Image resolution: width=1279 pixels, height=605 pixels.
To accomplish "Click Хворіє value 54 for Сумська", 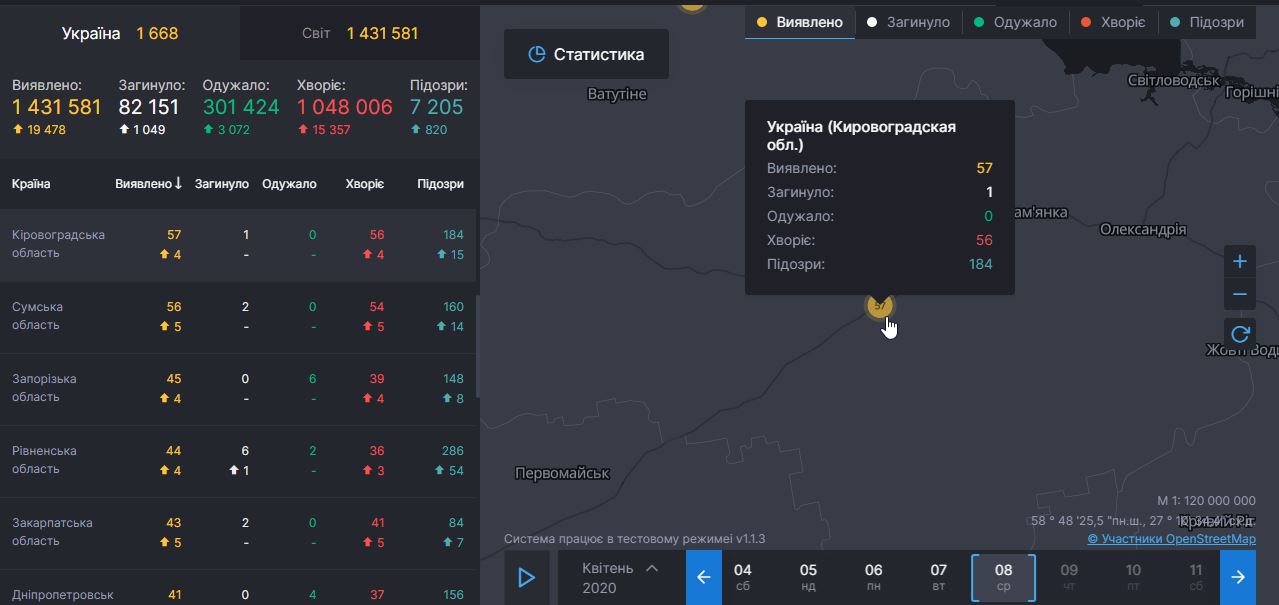I will (x=377, y=307).
